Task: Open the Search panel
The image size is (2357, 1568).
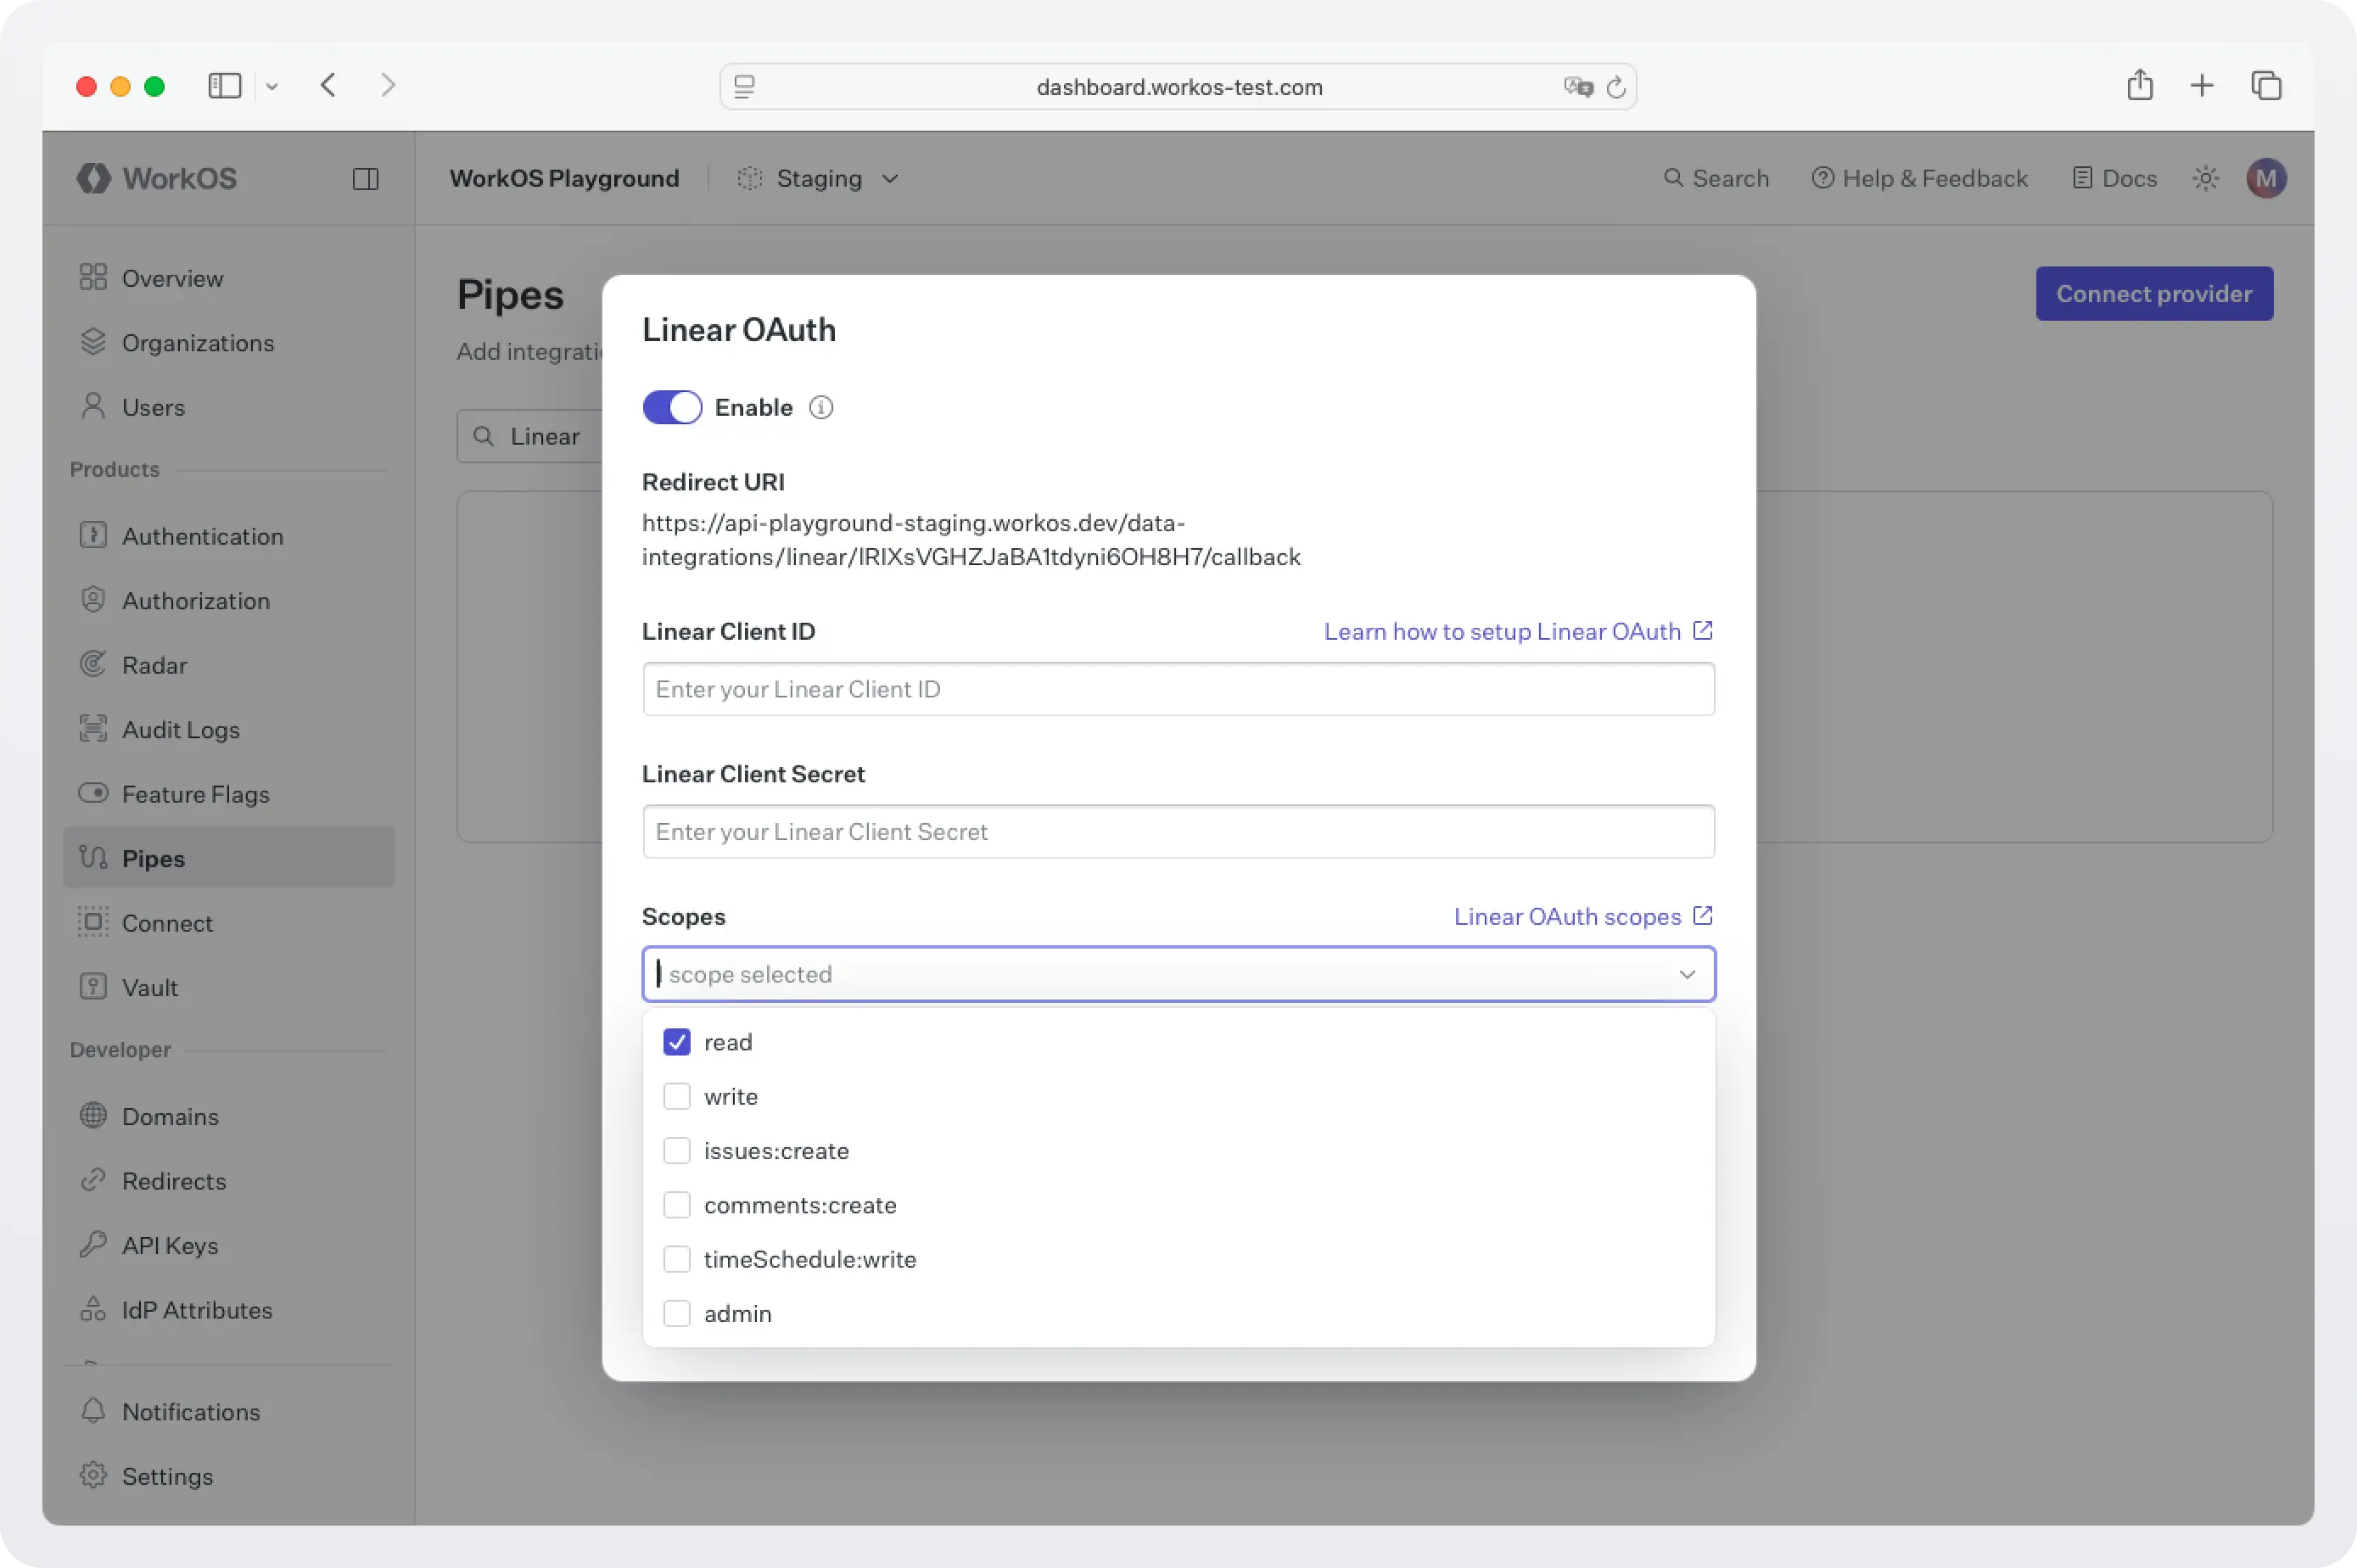Action: 1716,178
